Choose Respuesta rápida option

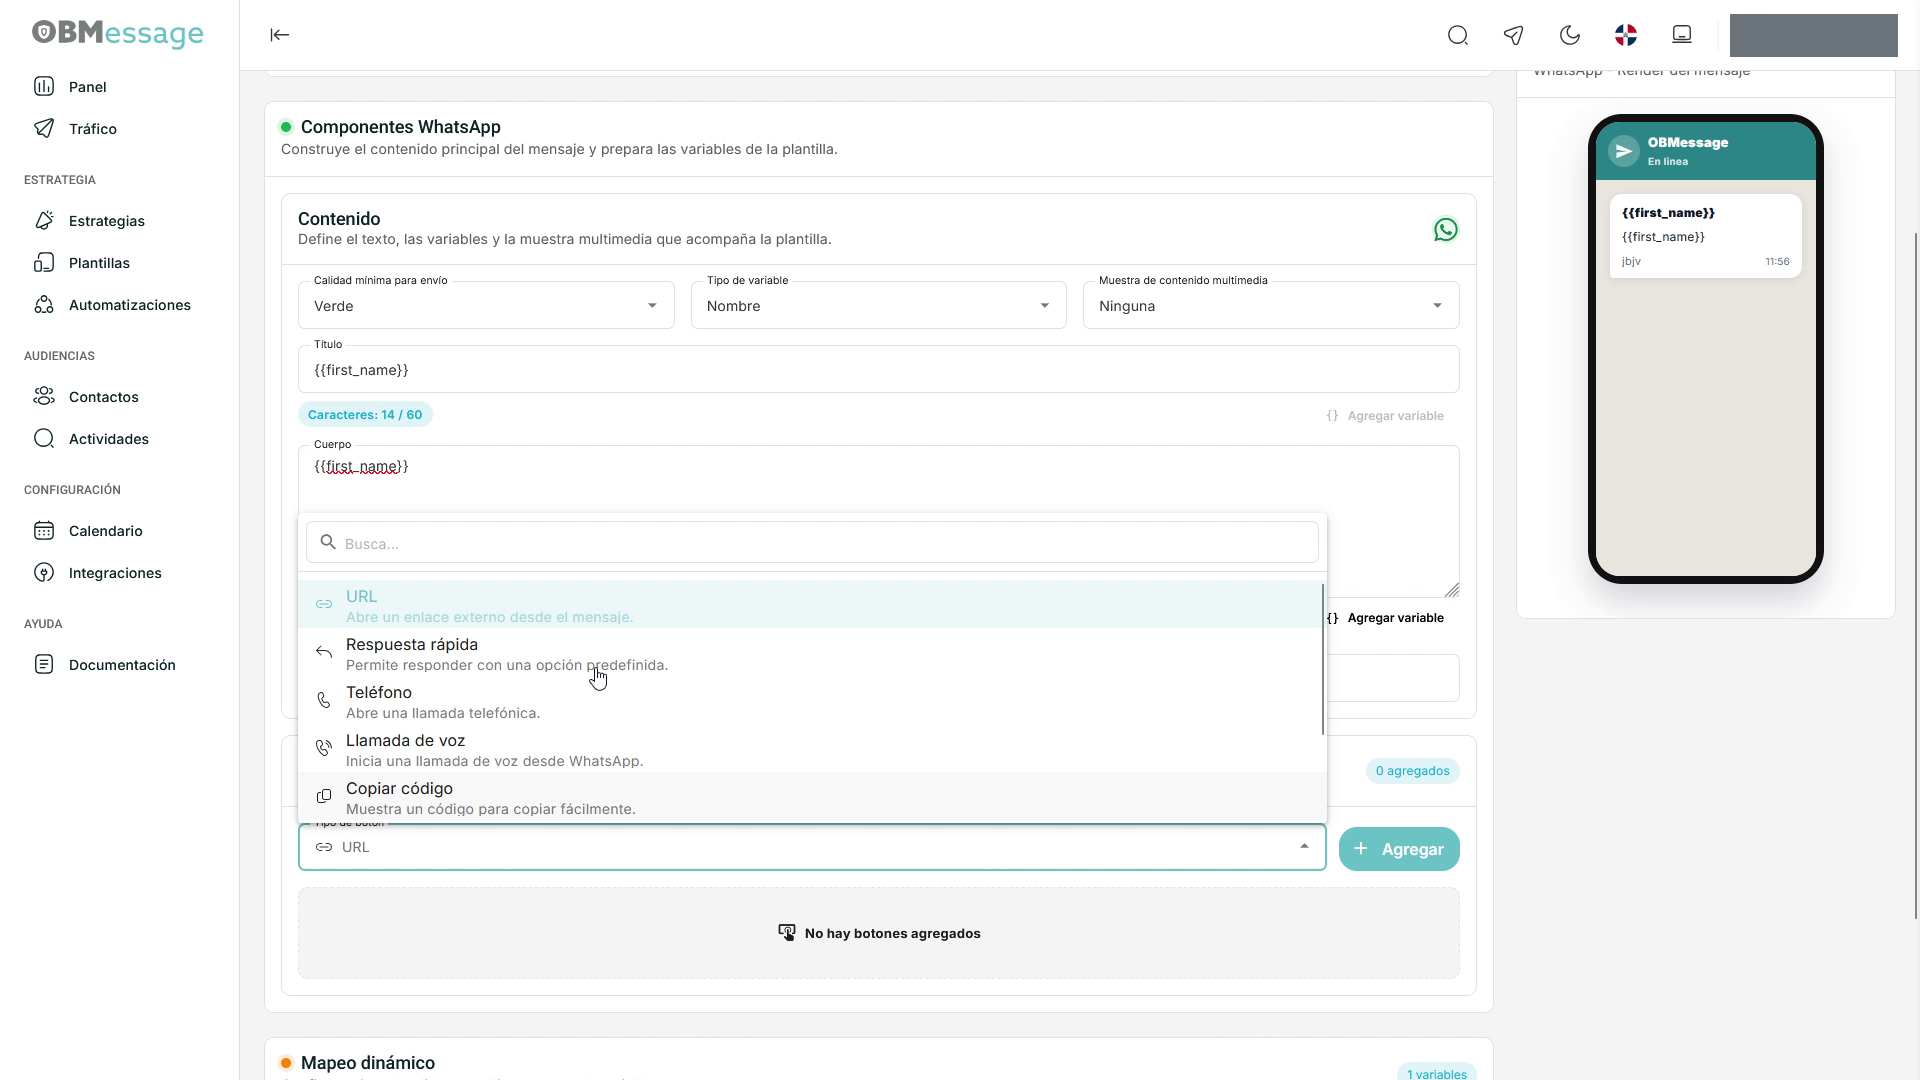pyautogui.click(x=810, y=653)
